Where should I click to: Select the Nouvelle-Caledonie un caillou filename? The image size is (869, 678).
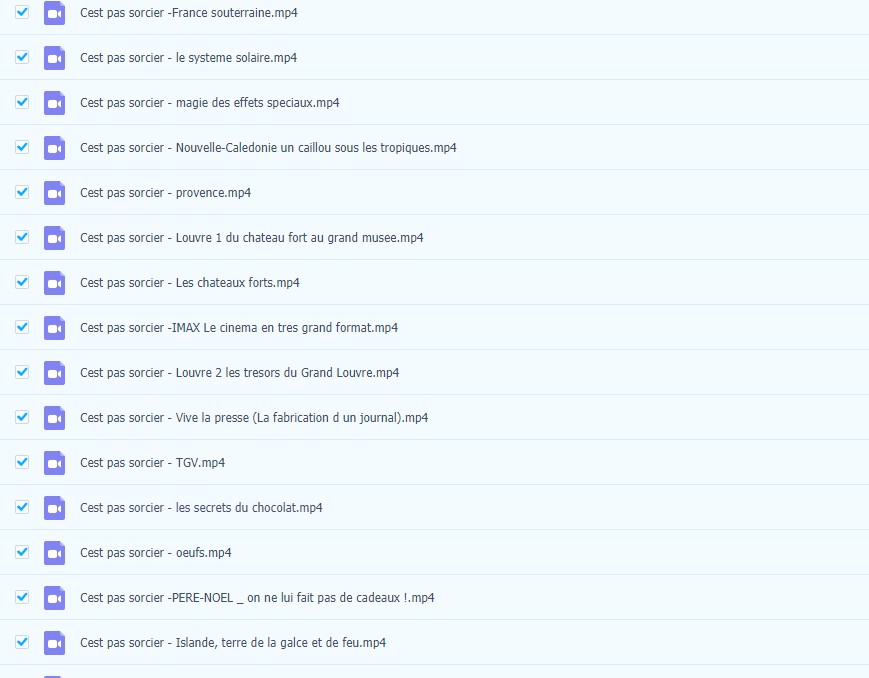[268, 147]
